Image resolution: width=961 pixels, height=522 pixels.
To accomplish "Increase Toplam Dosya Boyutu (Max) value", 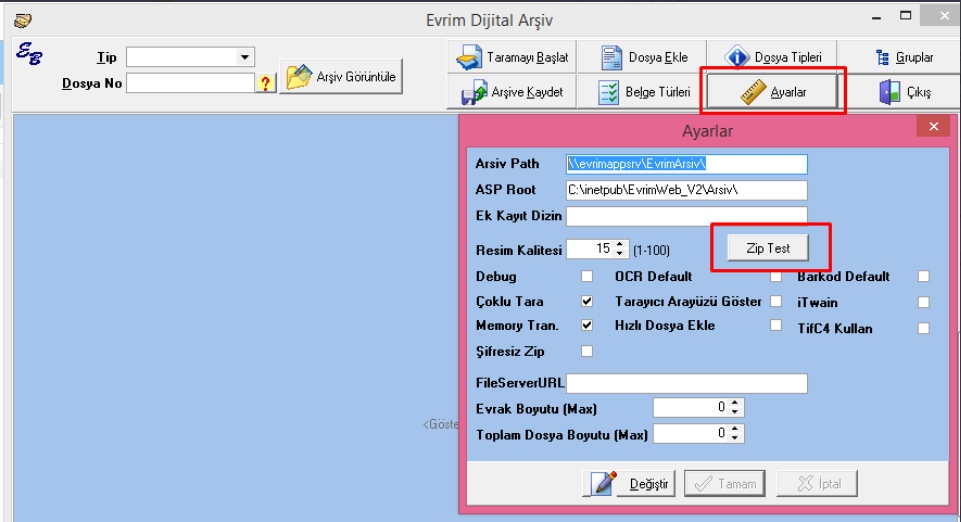I will pyautogui.click(x=735, y=429).
